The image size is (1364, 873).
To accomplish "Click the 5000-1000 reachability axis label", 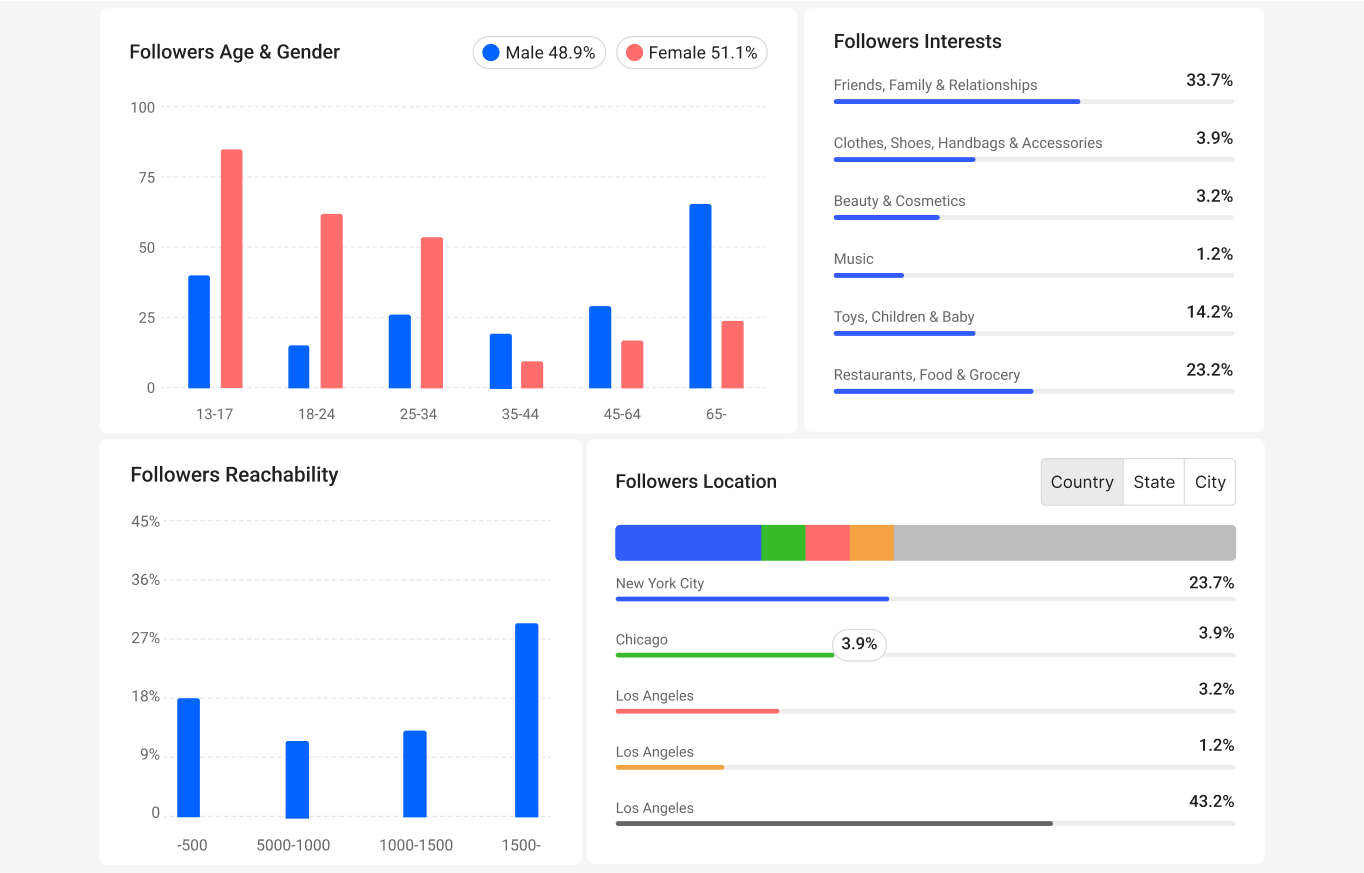I will tap(293, 845).
